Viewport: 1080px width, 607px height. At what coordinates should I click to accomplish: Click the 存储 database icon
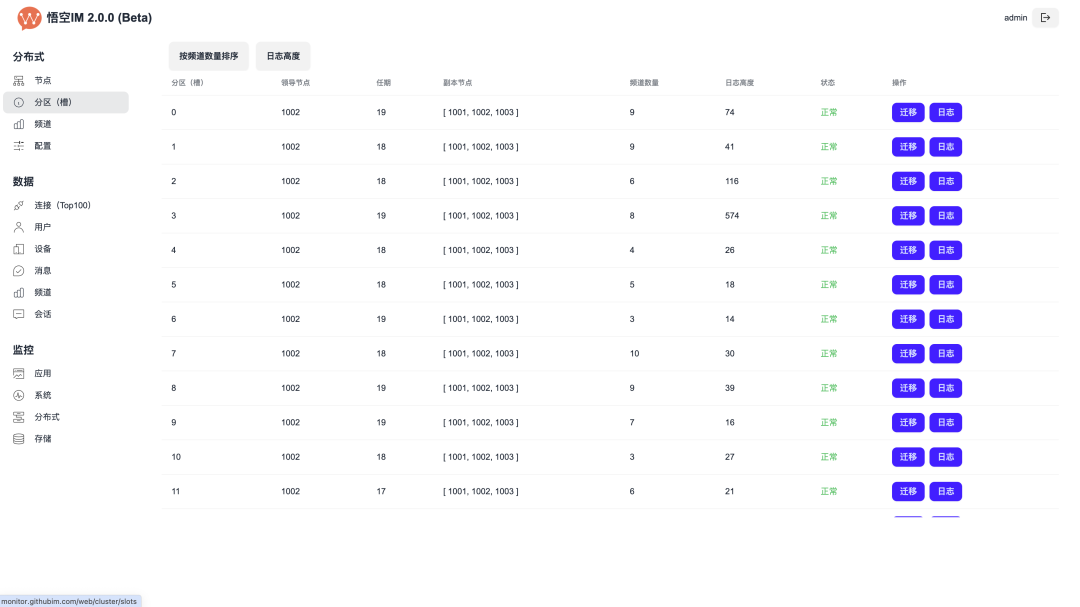click(18, 439)
